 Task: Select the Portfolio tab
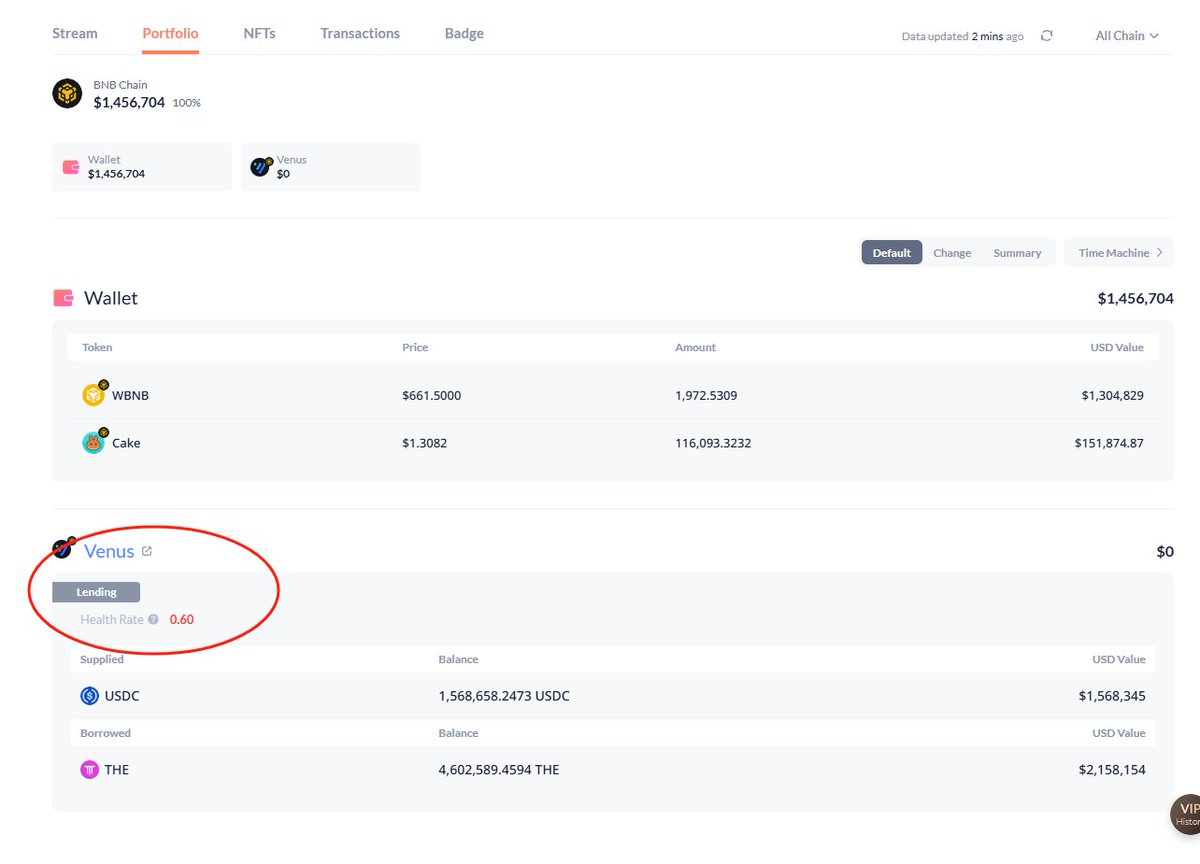point(170,33)
